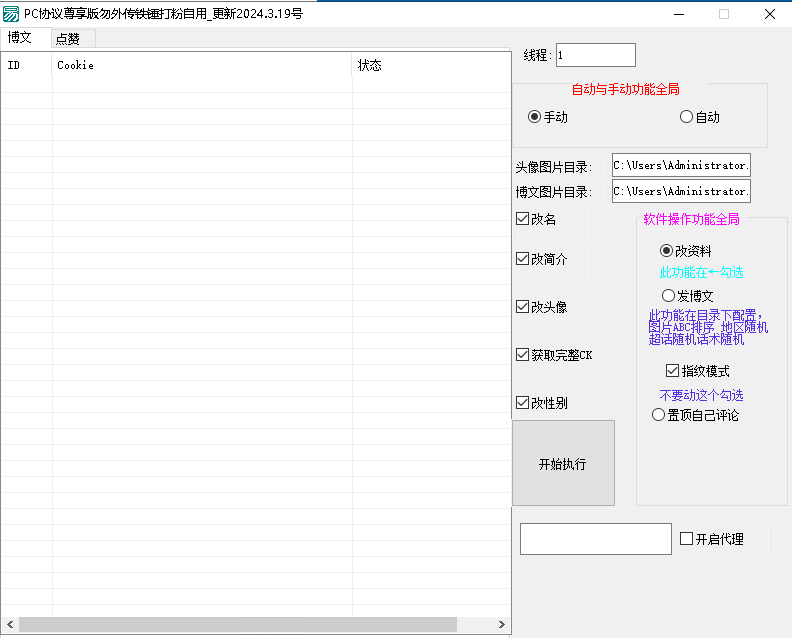Open the 博文 tab
The image size is (792, 638).
[21, 38]
